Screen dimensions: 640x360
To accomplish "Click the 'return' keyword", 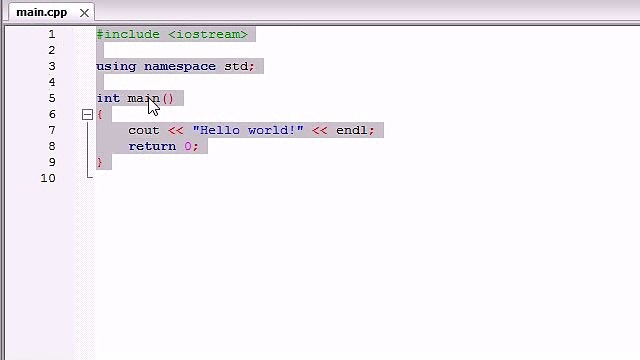I will coord(152,147).
